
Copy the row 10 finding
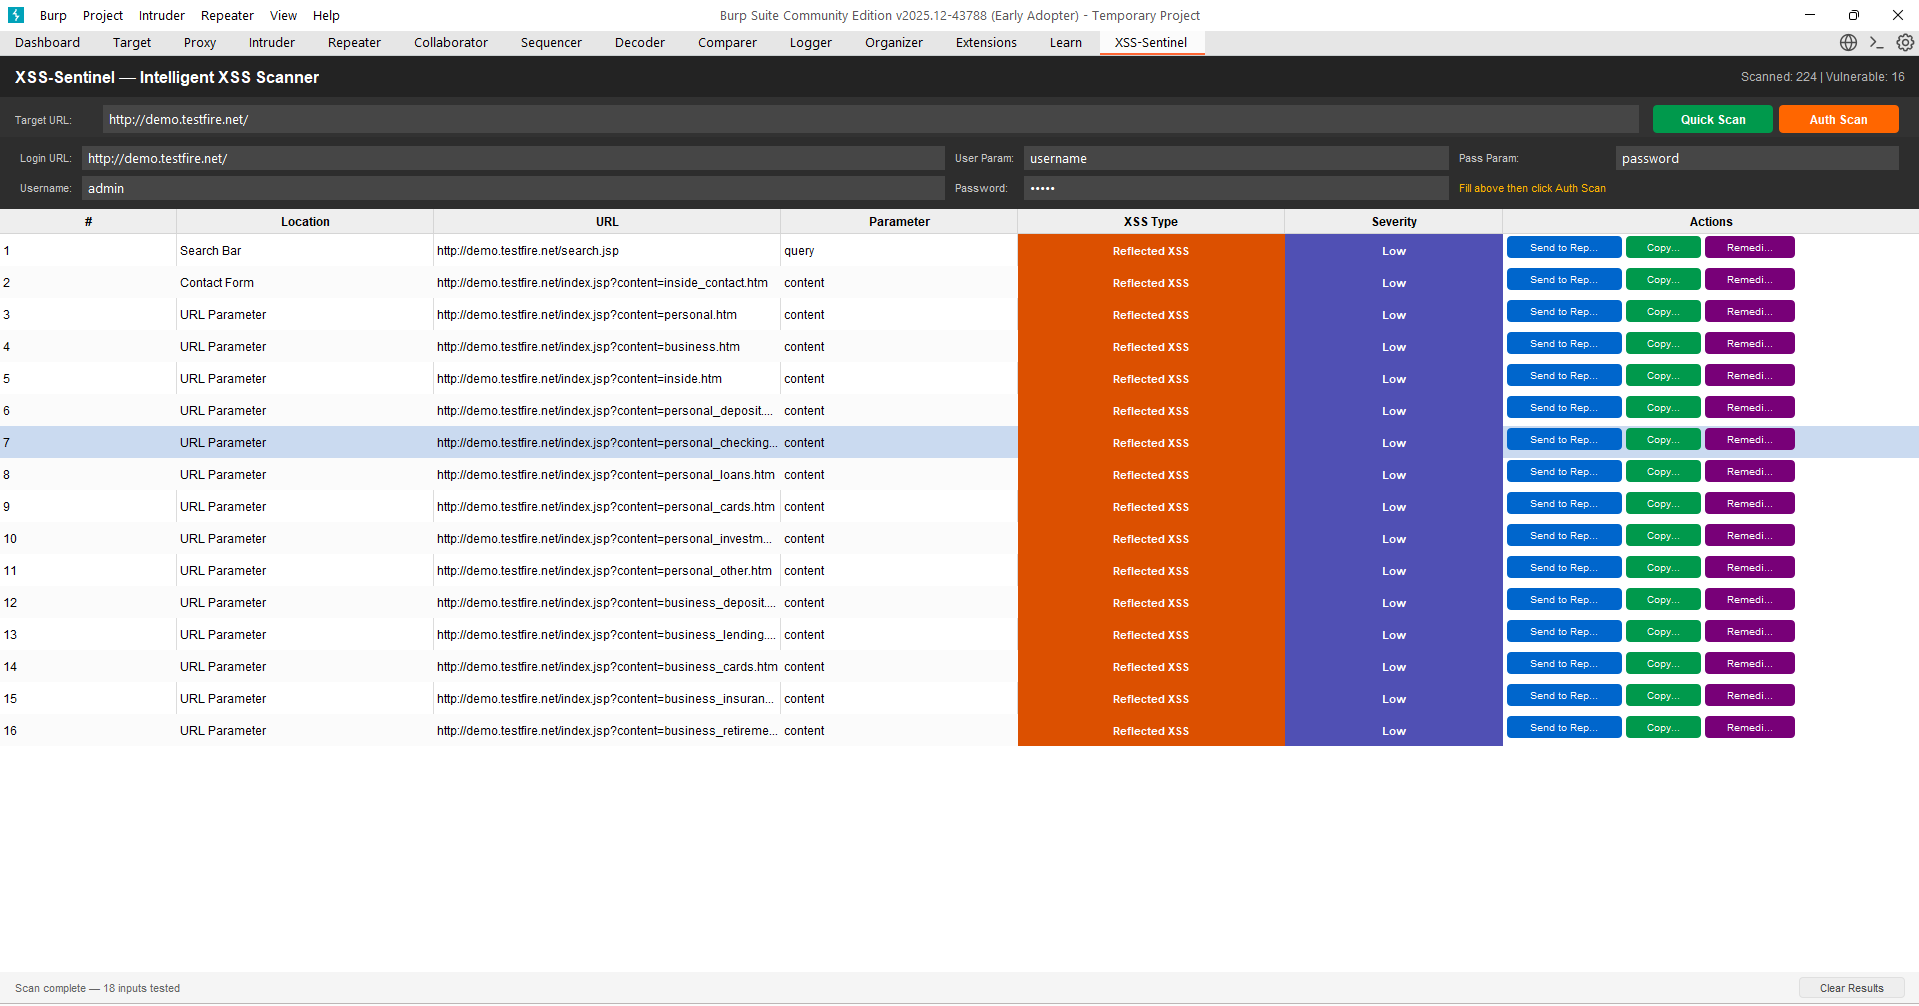[1662, 536]
